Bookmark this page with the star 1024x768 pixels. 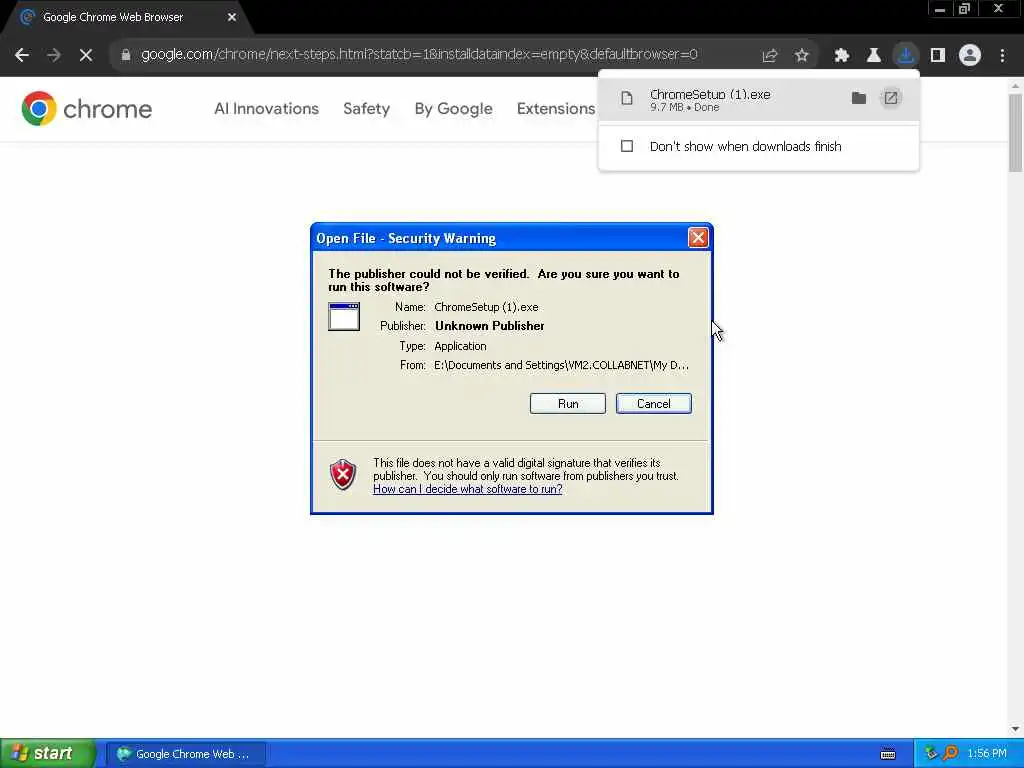click(x=802, y=56)
